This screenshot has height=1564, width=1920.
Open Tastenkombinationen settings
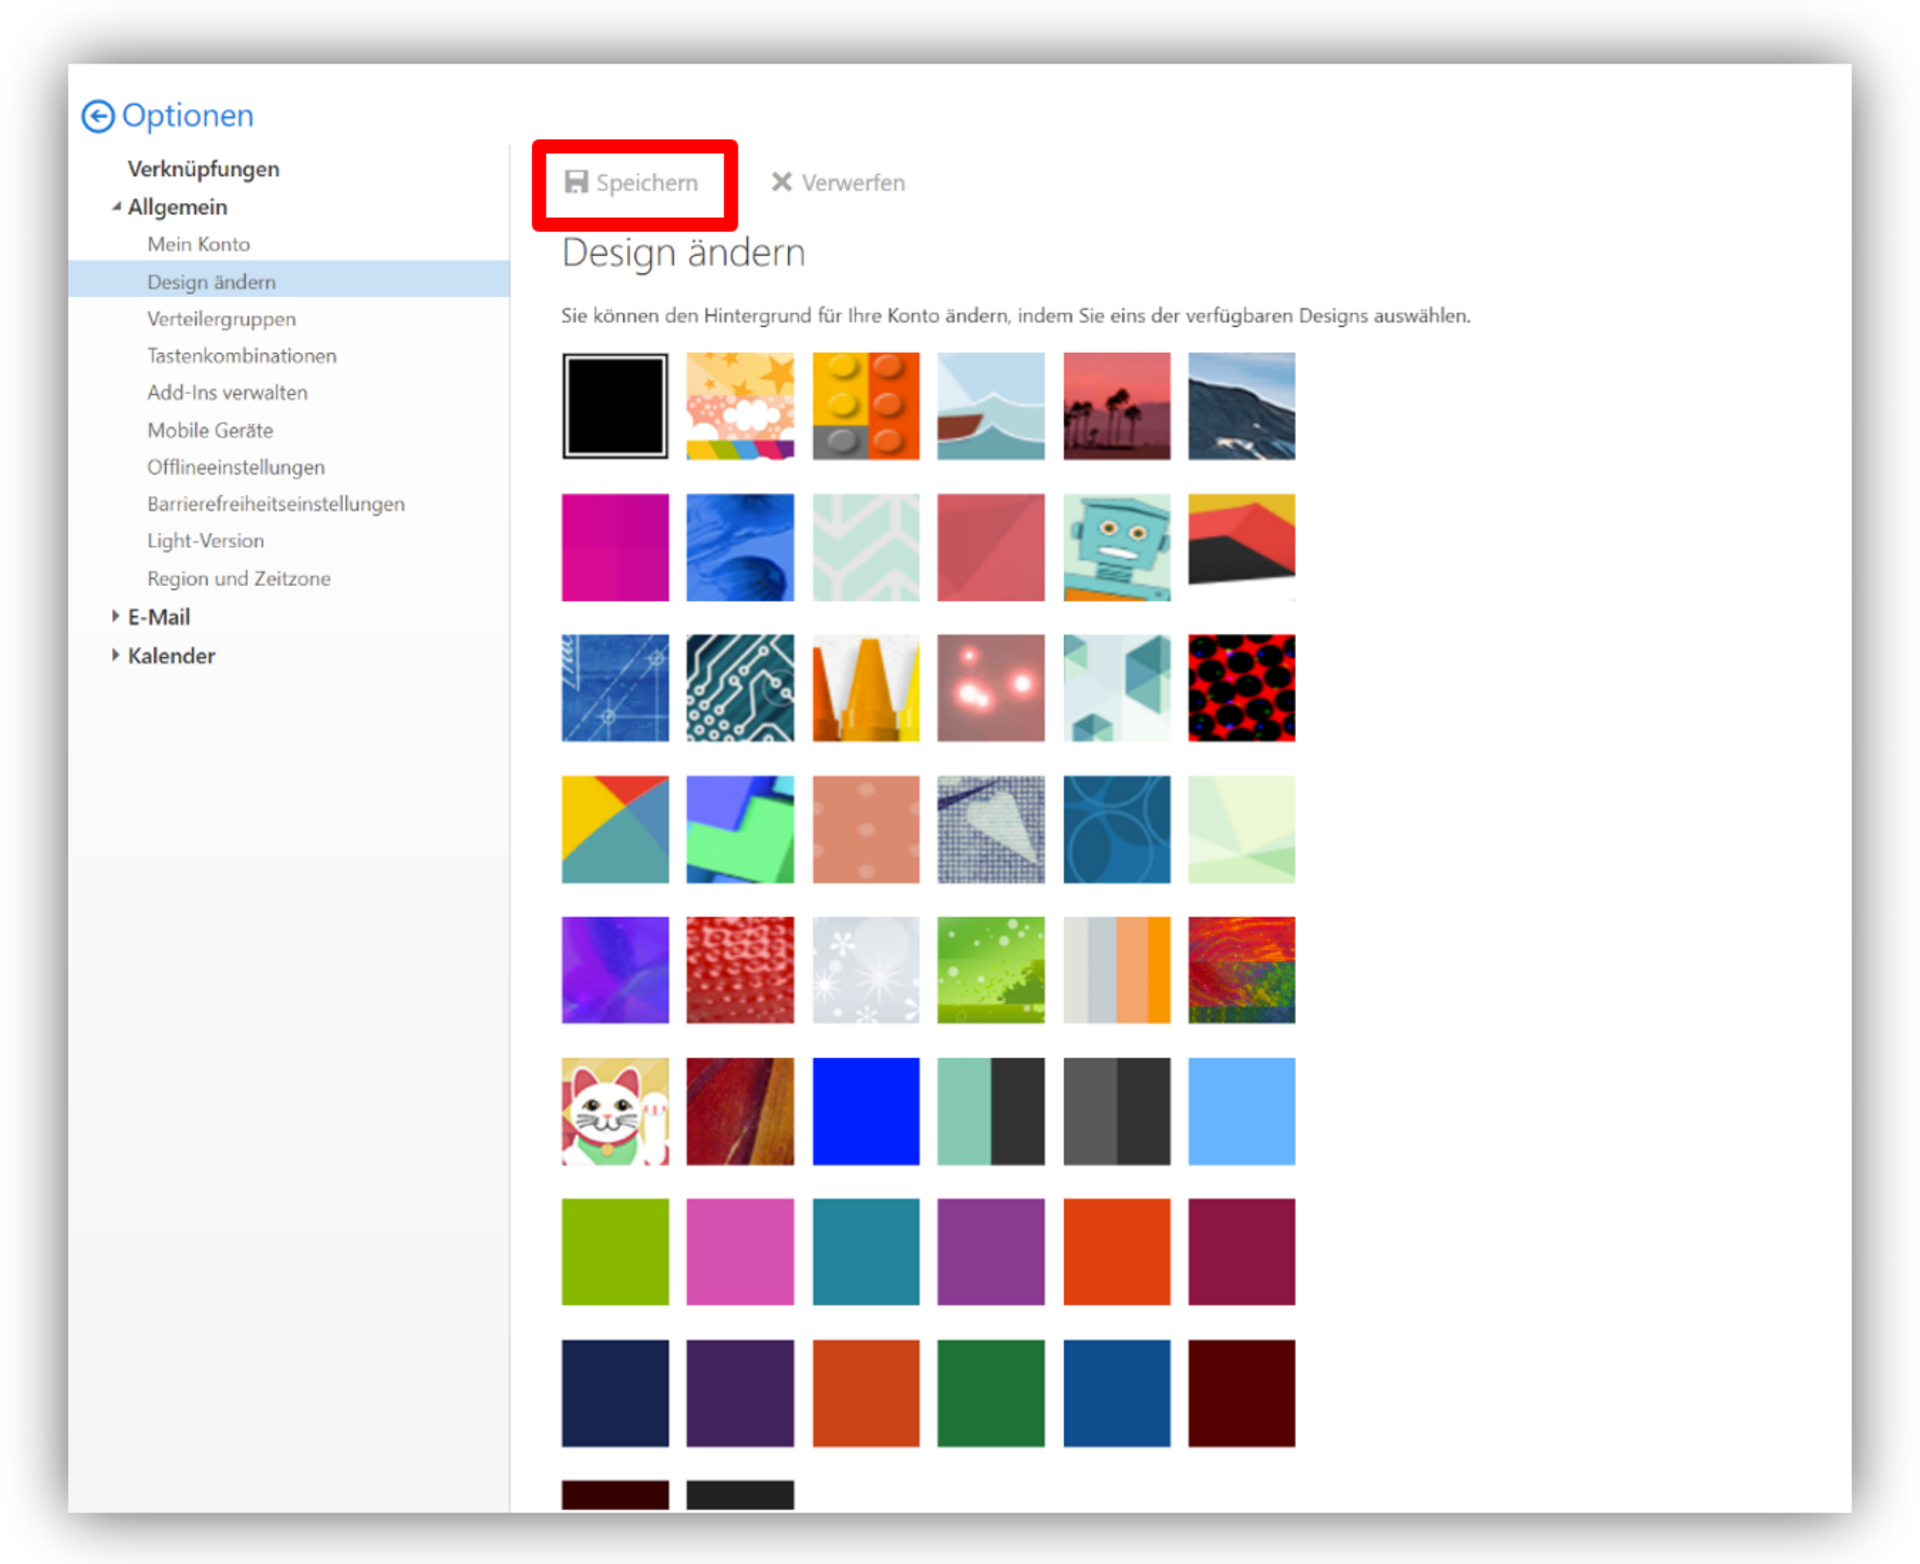click(x=241, y=356)
